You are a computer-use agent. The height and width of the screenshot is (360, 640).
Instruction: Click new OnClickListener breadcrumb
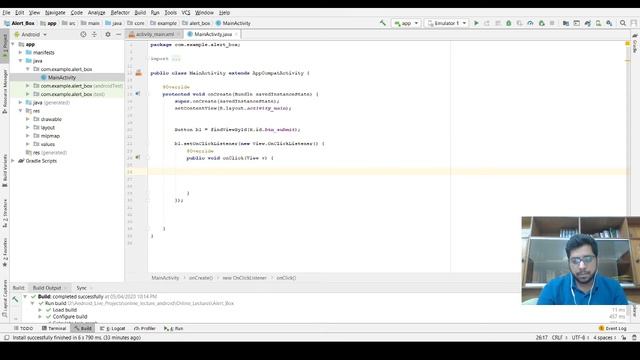(244, 278)
